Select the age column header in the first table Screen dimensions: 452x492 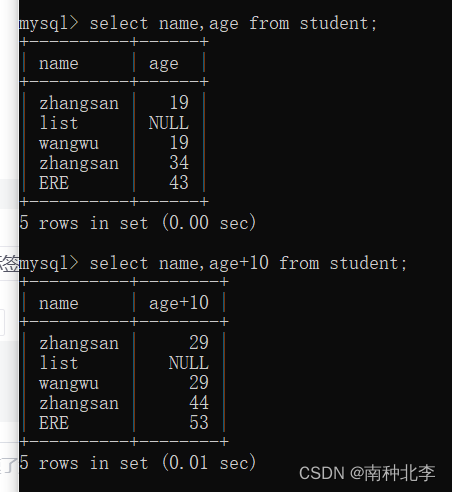[164, 64]
